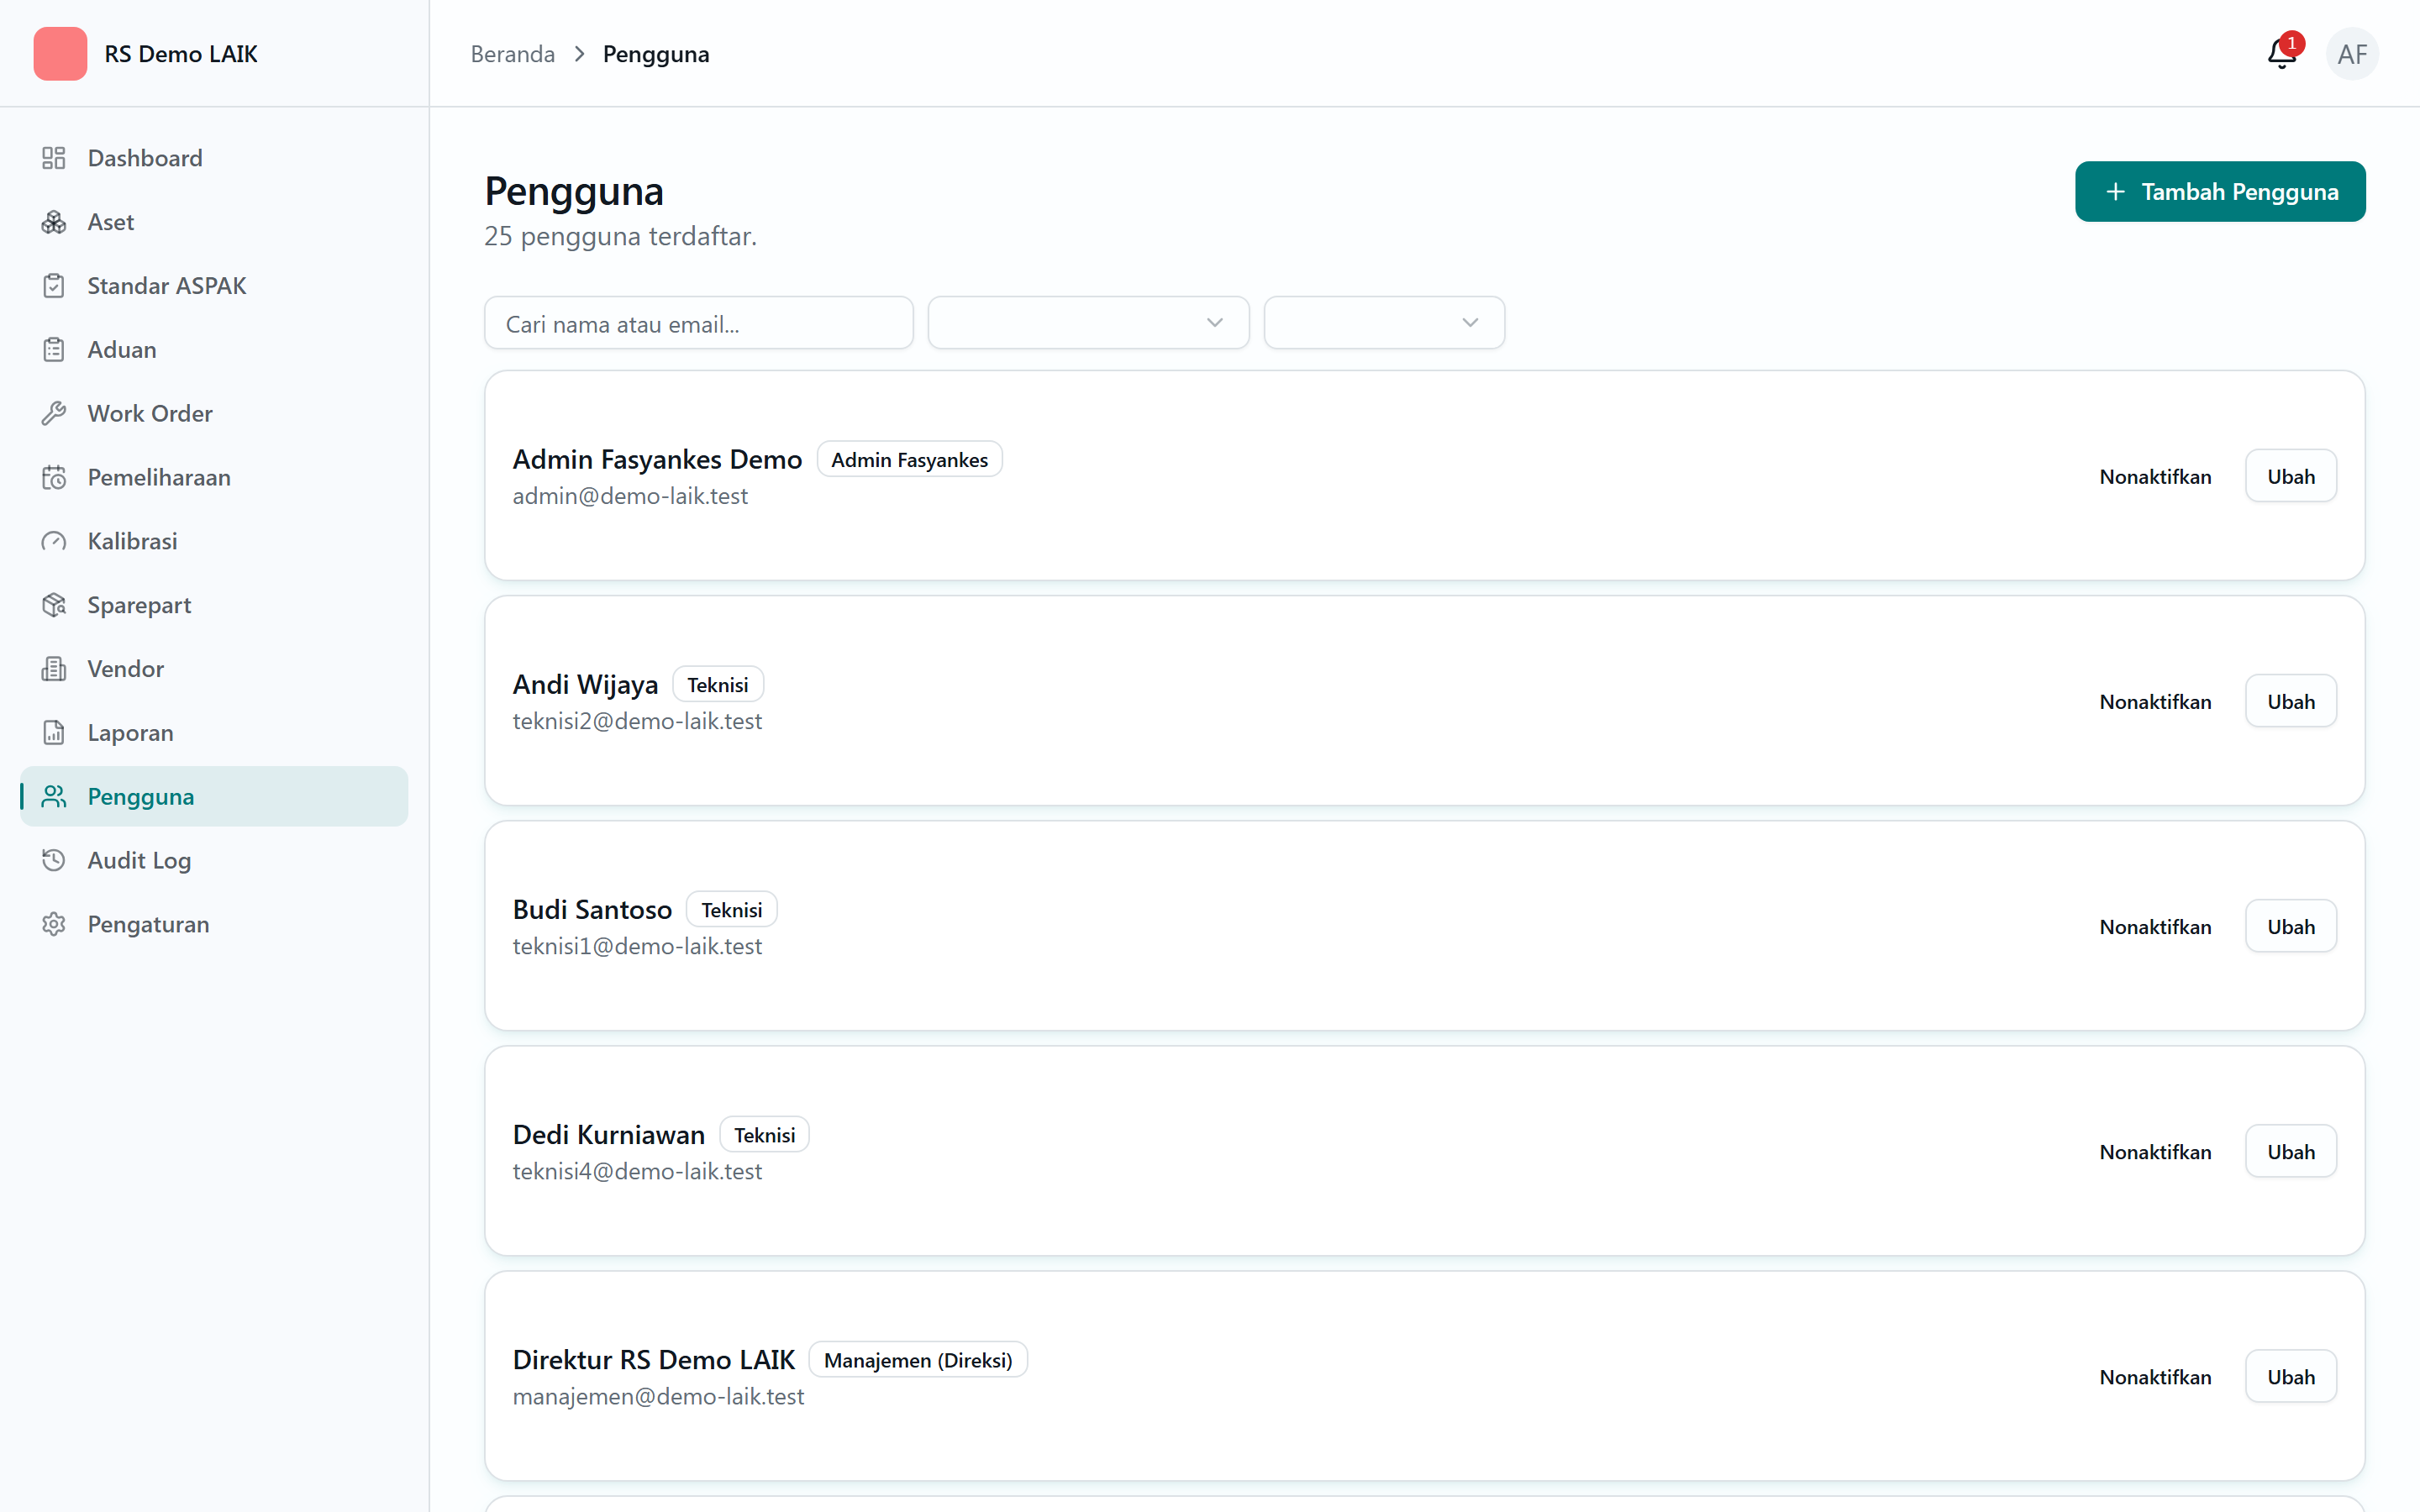The height and width of the screenshot is (1512, 2420).
Task: Go to Pengaturan settings page
Action: tap(214, 924)
